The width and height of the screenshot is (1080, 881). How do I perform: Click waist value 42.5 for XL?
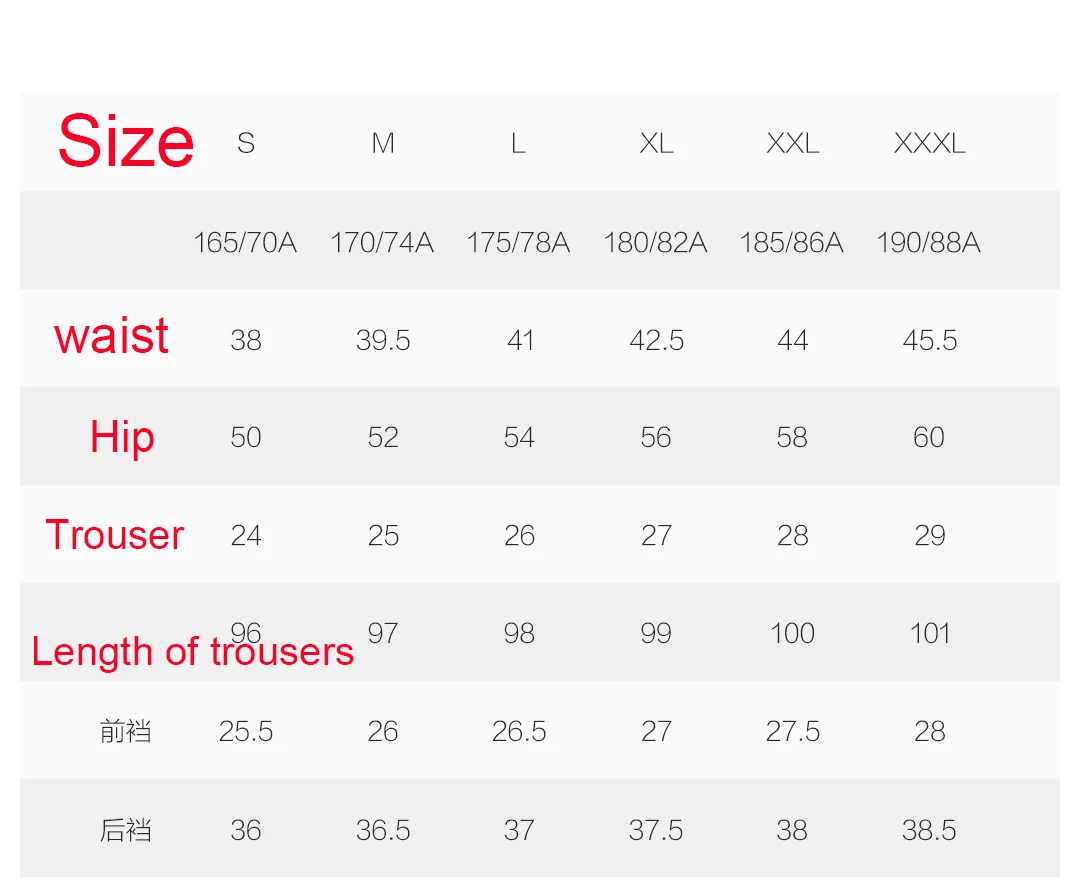click(656, 340)
